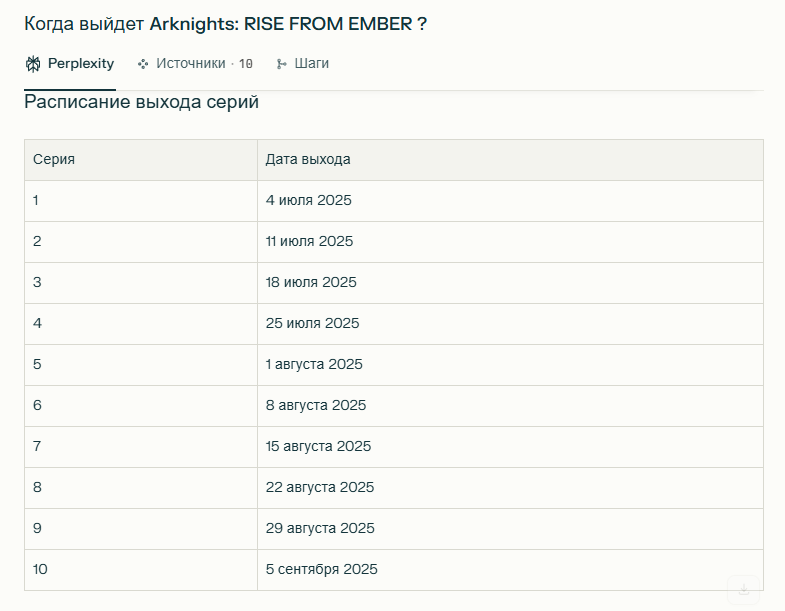Viewport: 785px width, 611px height.
Task: Click the sources icon beside Источники
Action: click(x=143, y=64)
